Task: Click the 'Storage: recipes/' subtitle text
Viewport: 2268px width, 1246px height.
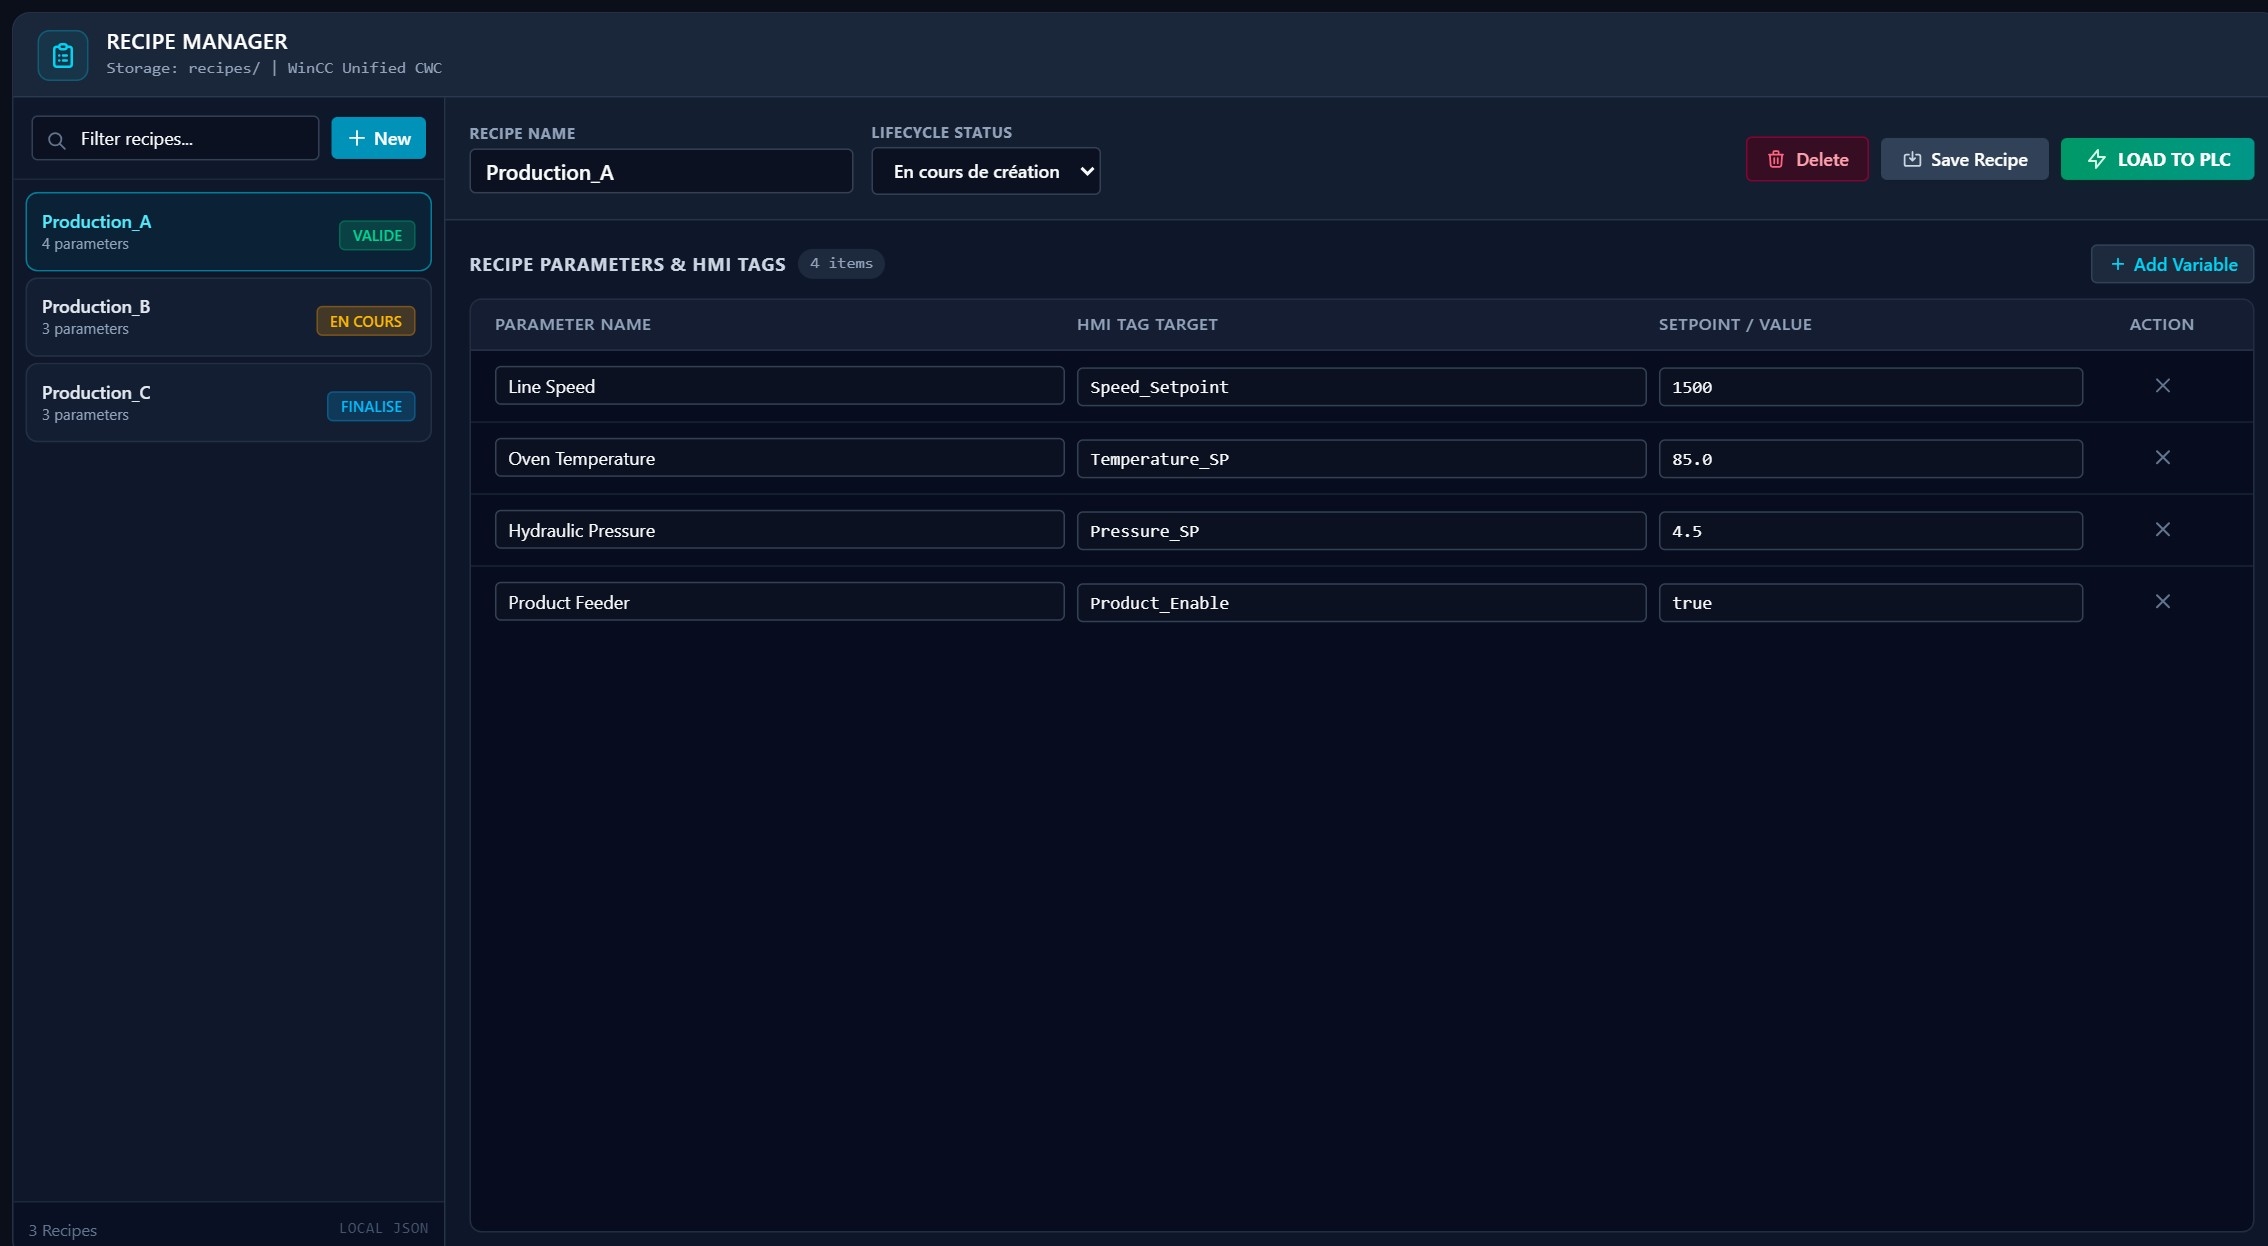Action: point(183,68)
